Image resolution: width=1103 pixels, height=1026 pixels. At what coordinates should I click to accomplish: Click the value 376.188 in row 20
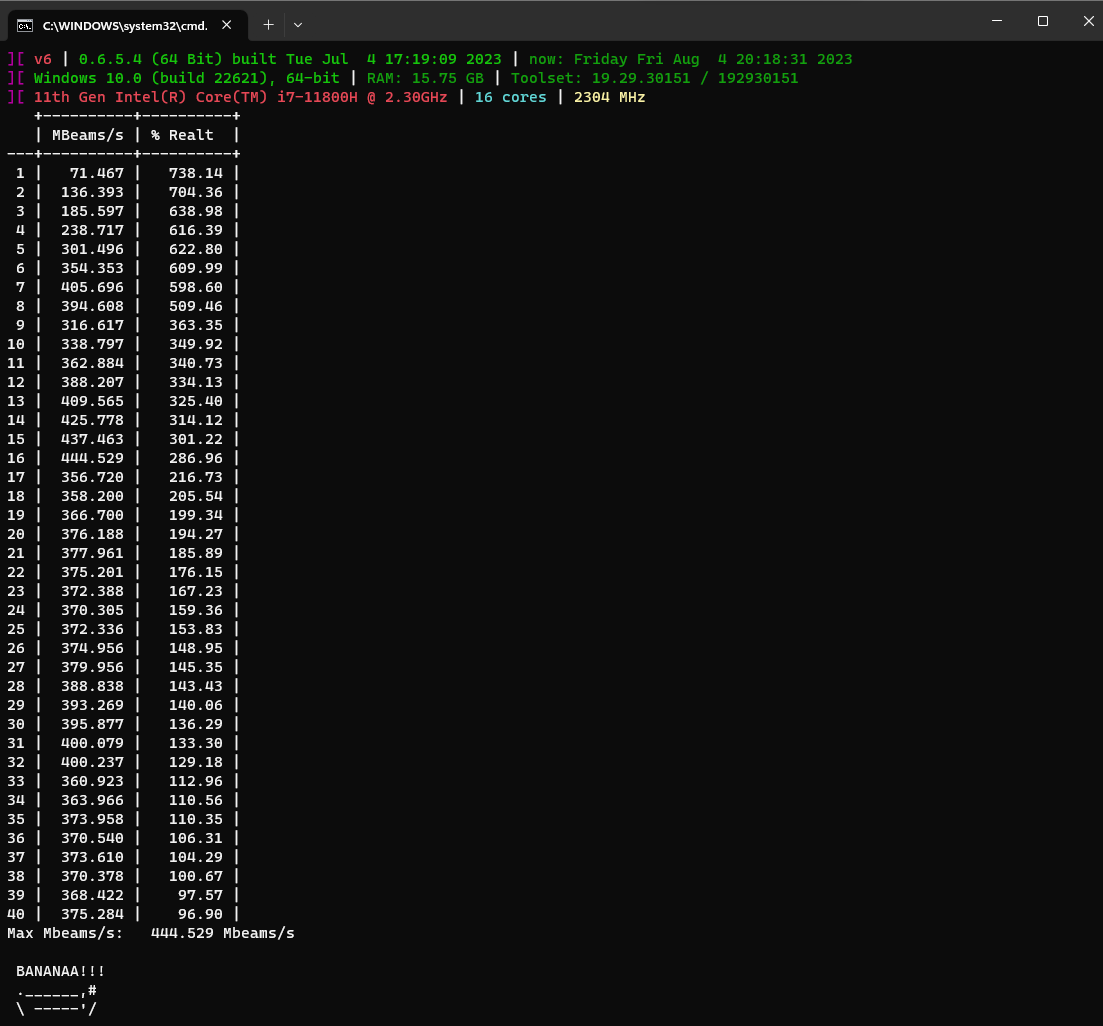tap(92, 534)
